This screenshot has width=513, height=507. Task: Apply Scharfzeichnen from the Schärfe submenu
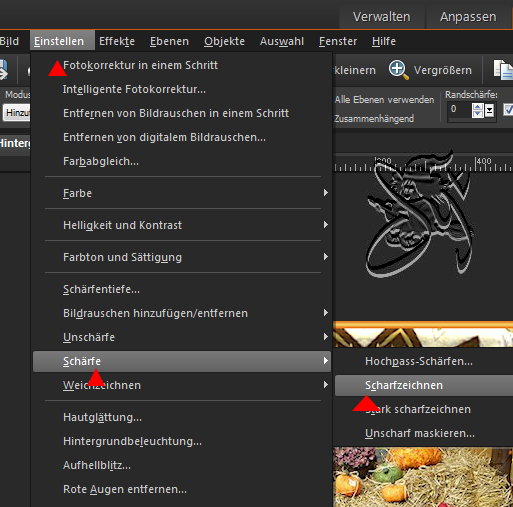pyautogui.click(x=424, y=385)
